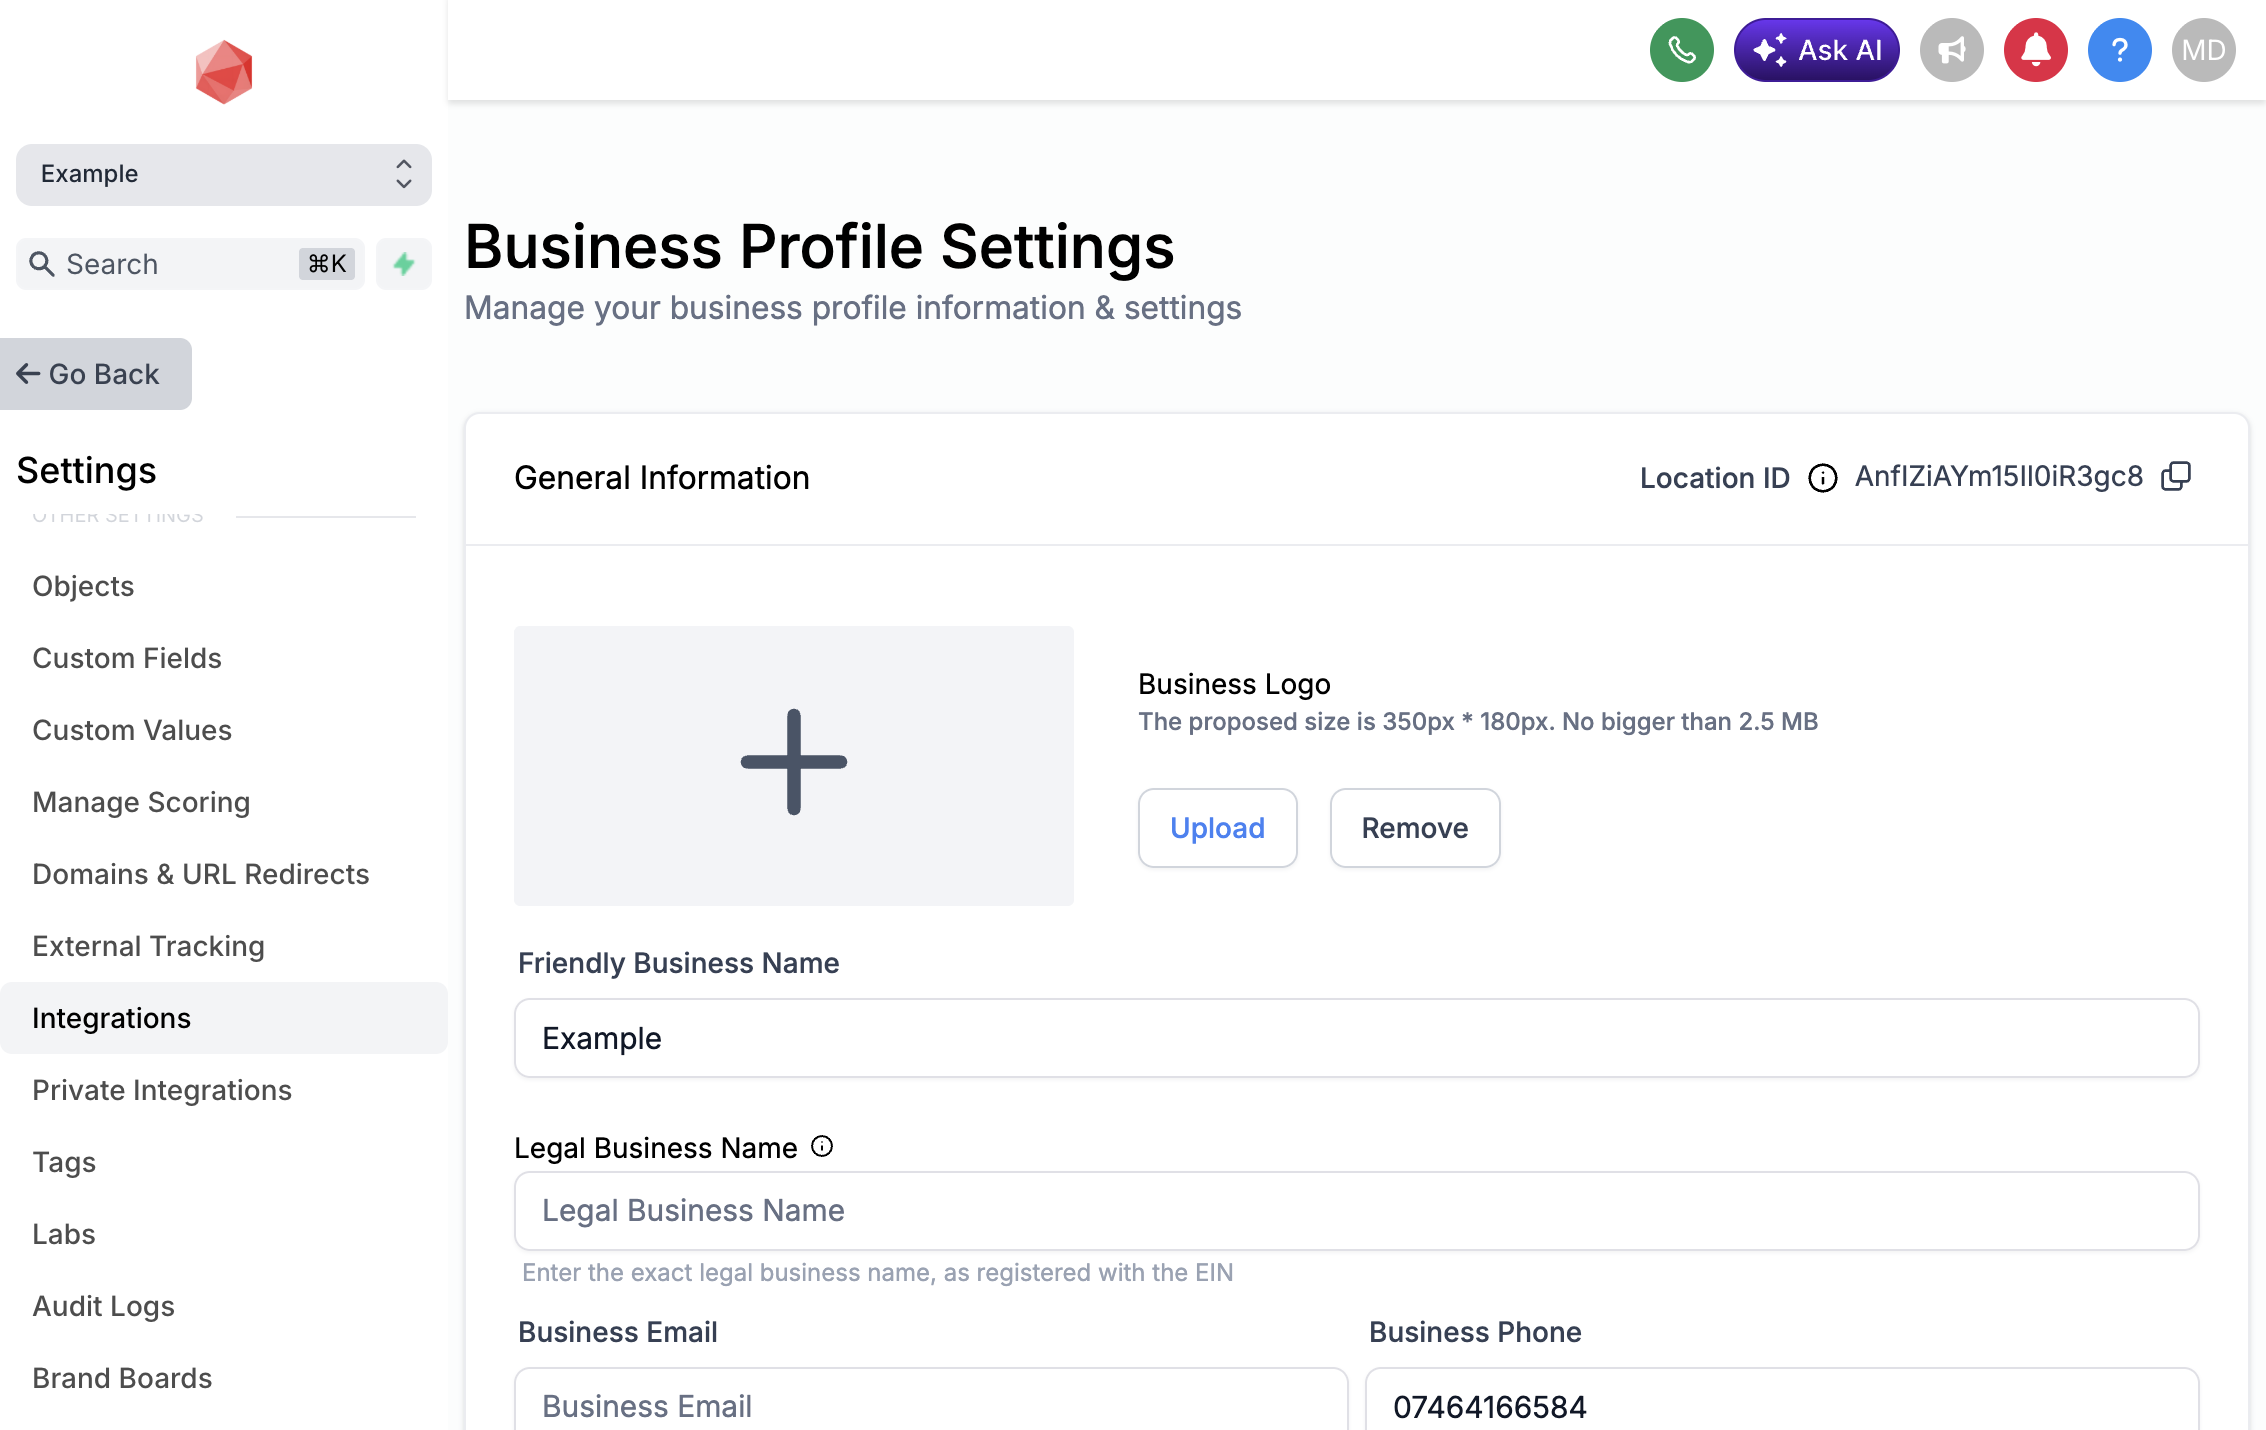Click the Go Back button
This screenshot has height=1430, width=2266.
click(95, 374)
